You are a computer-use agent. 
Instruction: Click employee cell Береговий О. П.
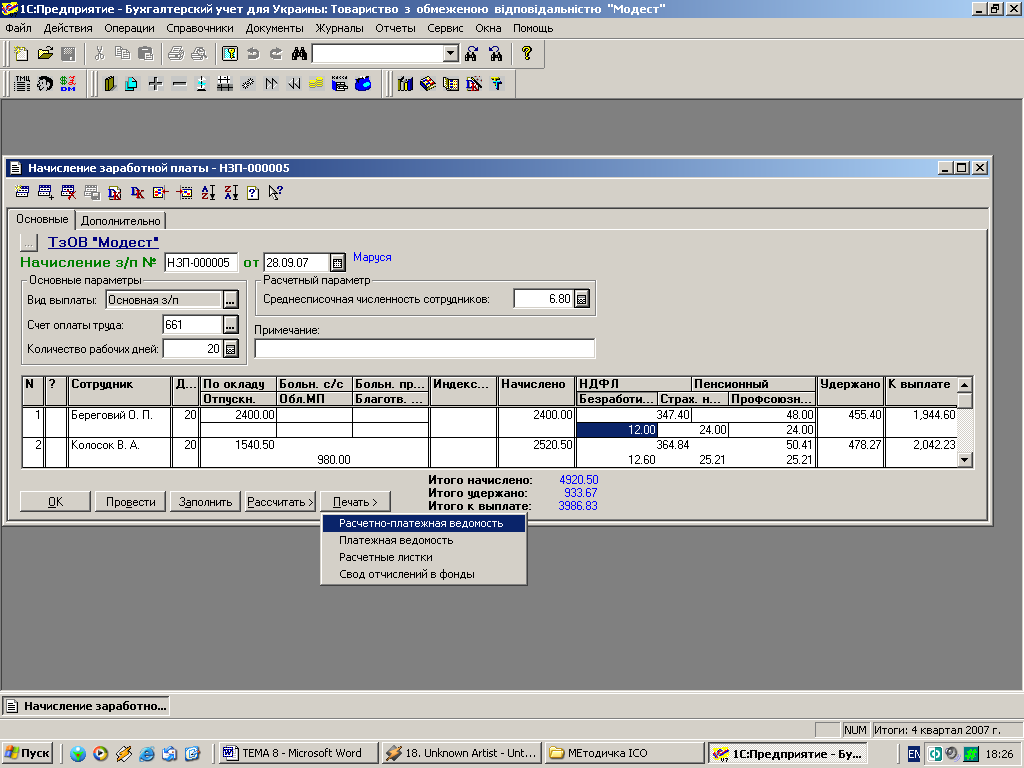[x=119, y=422]
